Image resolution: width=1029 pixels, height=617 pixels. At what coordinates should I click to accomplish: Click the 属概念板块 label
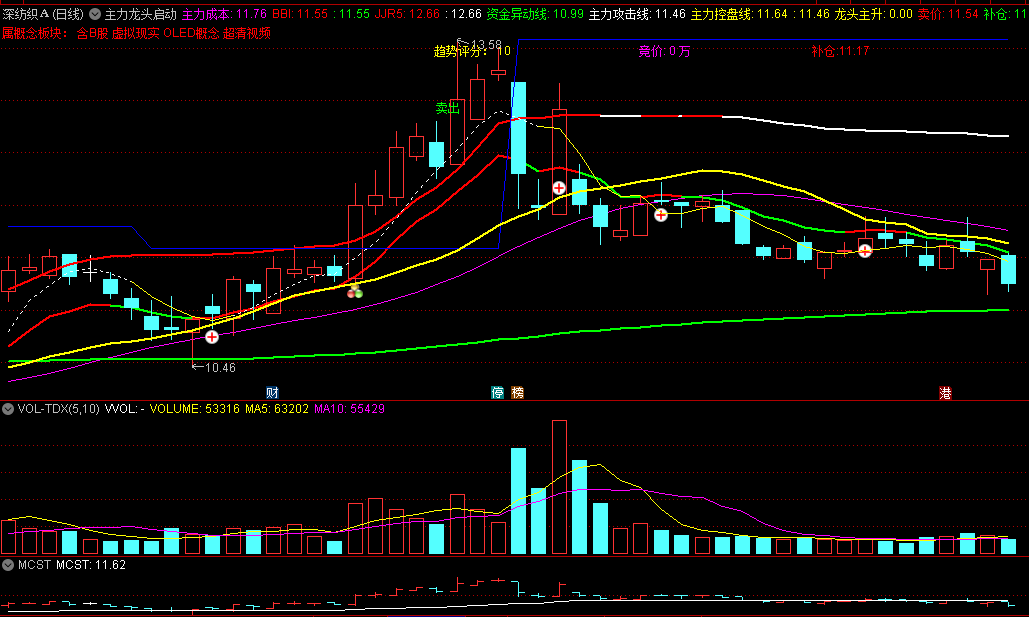pyautogui.click(x=33, y=33)
